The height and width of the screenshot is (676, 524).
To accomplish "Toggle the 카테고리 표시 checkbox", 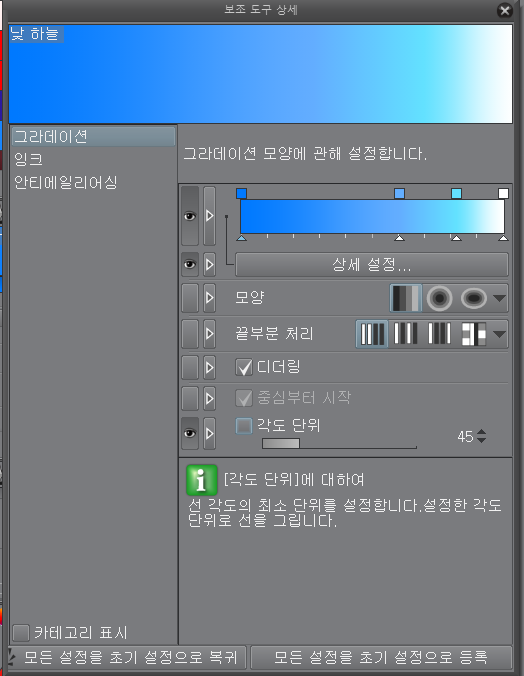I will (x=21, y=632).
